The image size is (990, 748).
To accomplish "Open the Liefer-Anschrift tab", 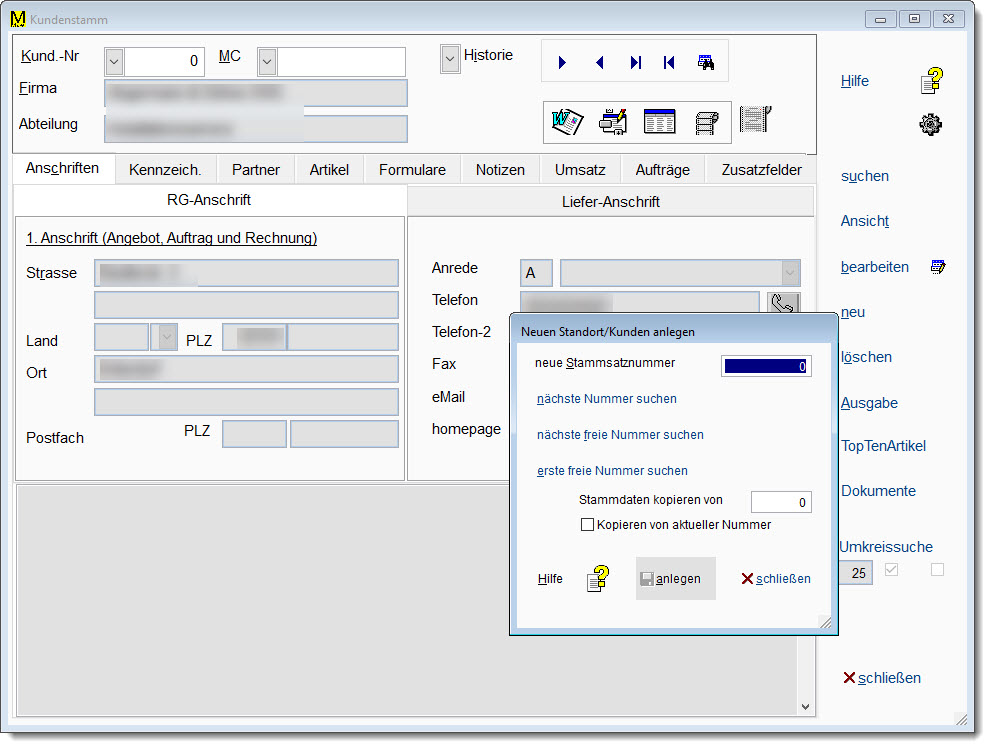I will (611, 201).
